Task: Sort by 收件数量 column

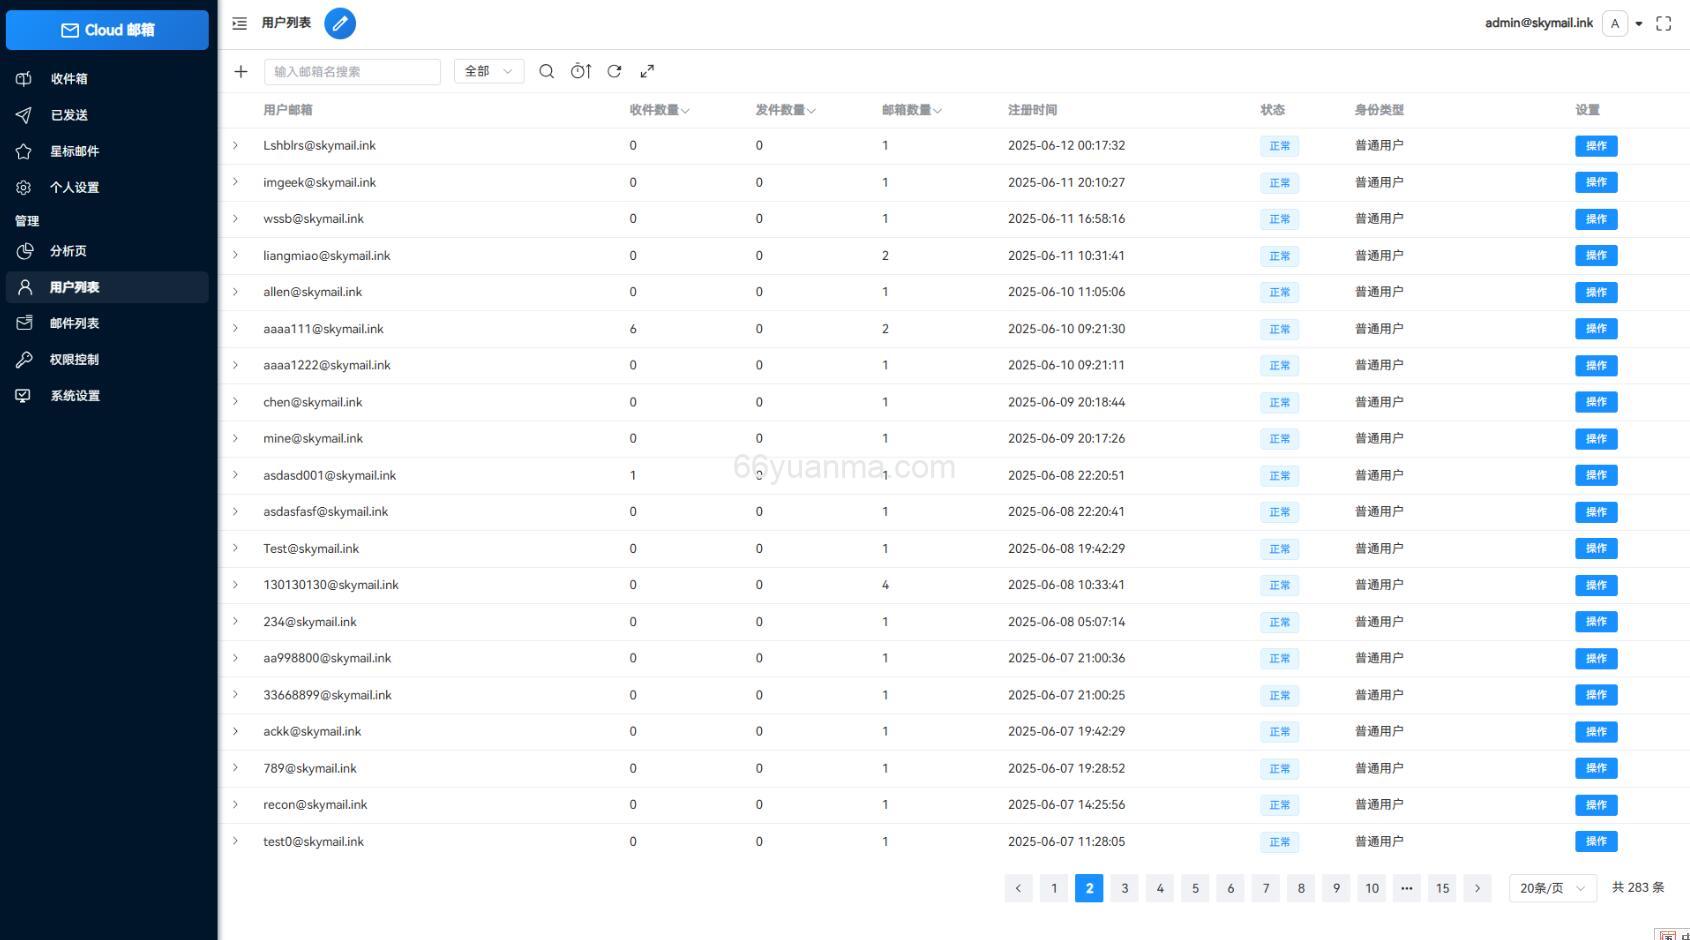Action: coord(658,111)
